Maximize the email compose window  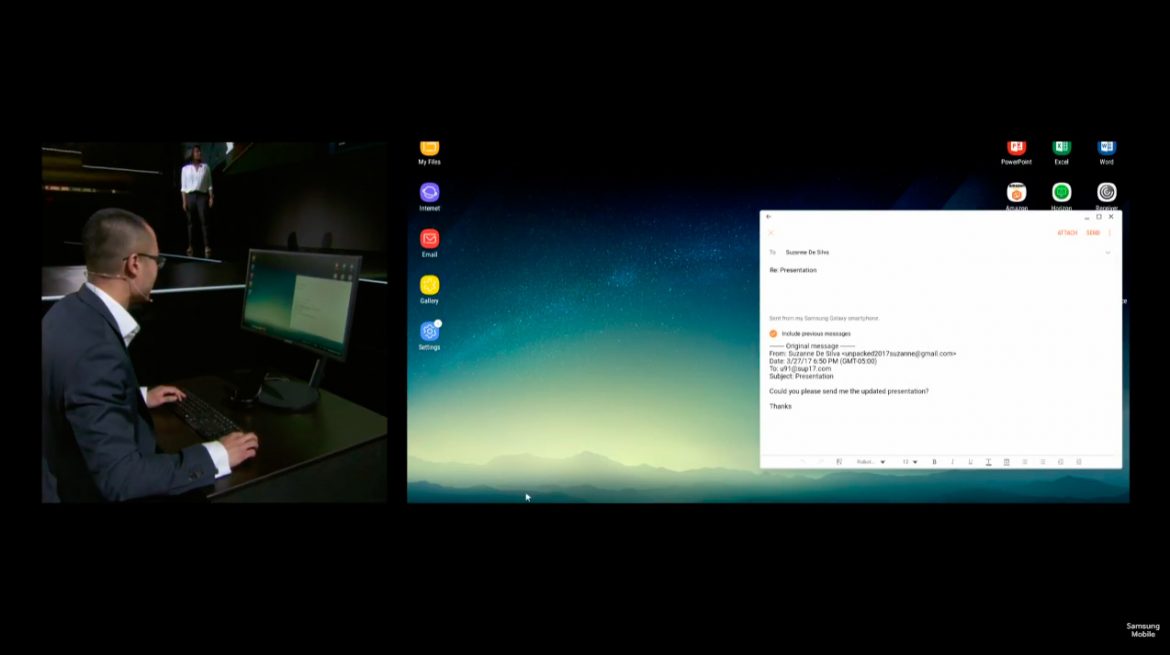click(1098, 216)
